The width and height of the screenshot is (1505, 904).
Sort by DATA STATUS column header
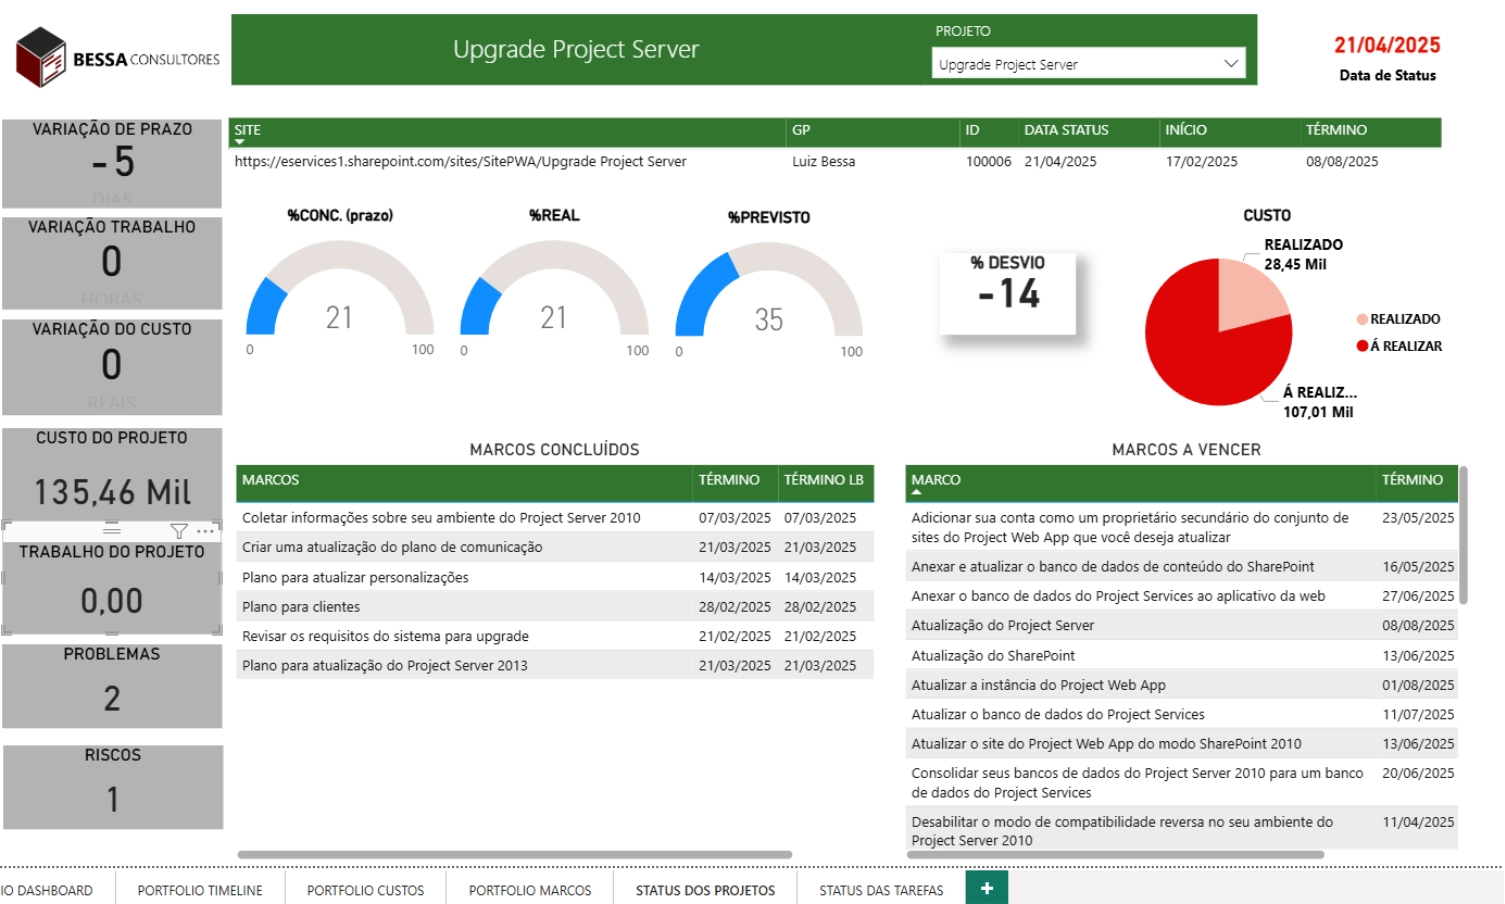click(1087, 130)
